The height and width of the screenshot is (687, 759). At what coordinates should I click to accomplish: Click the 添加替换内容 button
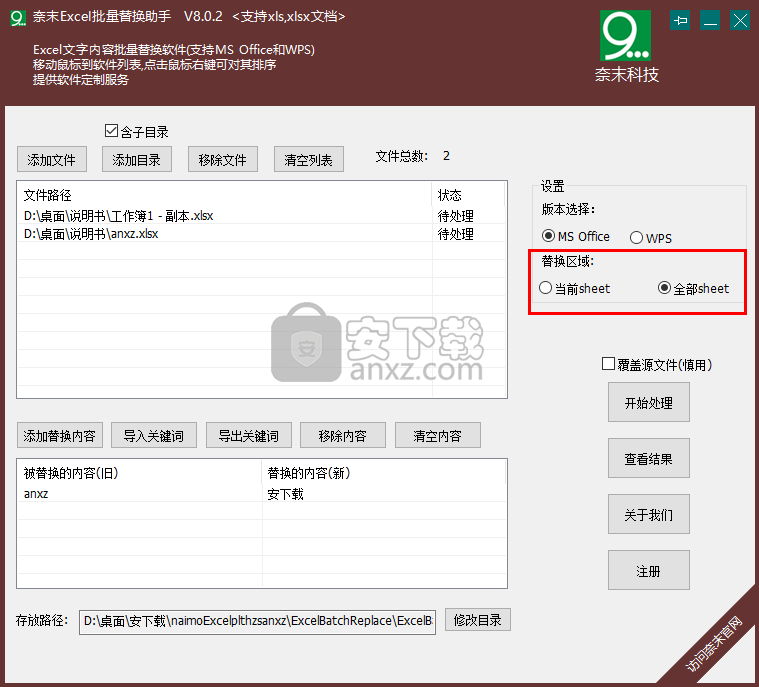(60, 435)
